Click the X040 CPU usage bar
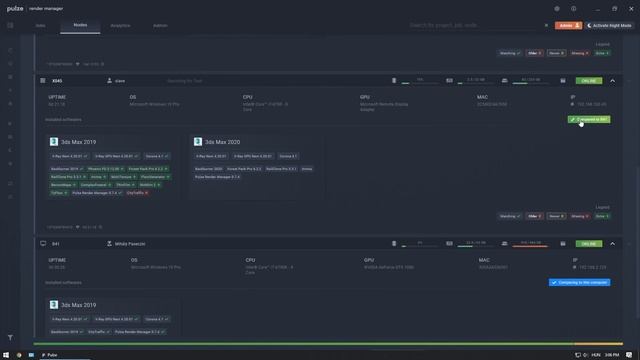Image resolution: width=640 pixels, height=360 pixels. pyautogui.click(x=420, y=83)
